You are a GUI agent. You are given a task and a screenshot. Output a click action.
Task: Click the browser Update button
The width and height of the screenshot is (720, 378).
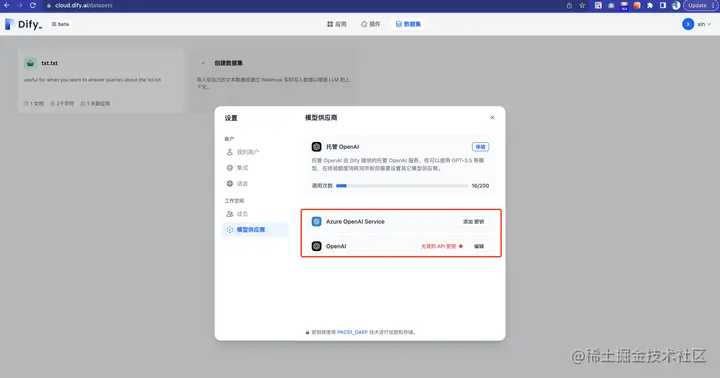pyautogui.click(x=701, y=6)
